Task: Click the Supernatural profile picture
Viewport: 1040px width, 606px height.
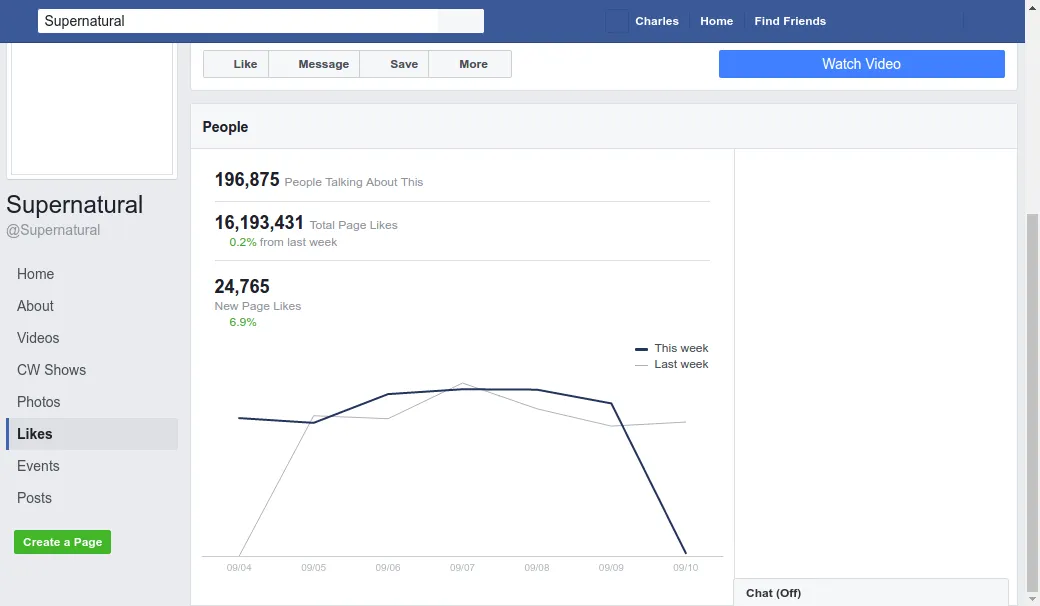Action: pyautogui.click(x=92, y=109)
